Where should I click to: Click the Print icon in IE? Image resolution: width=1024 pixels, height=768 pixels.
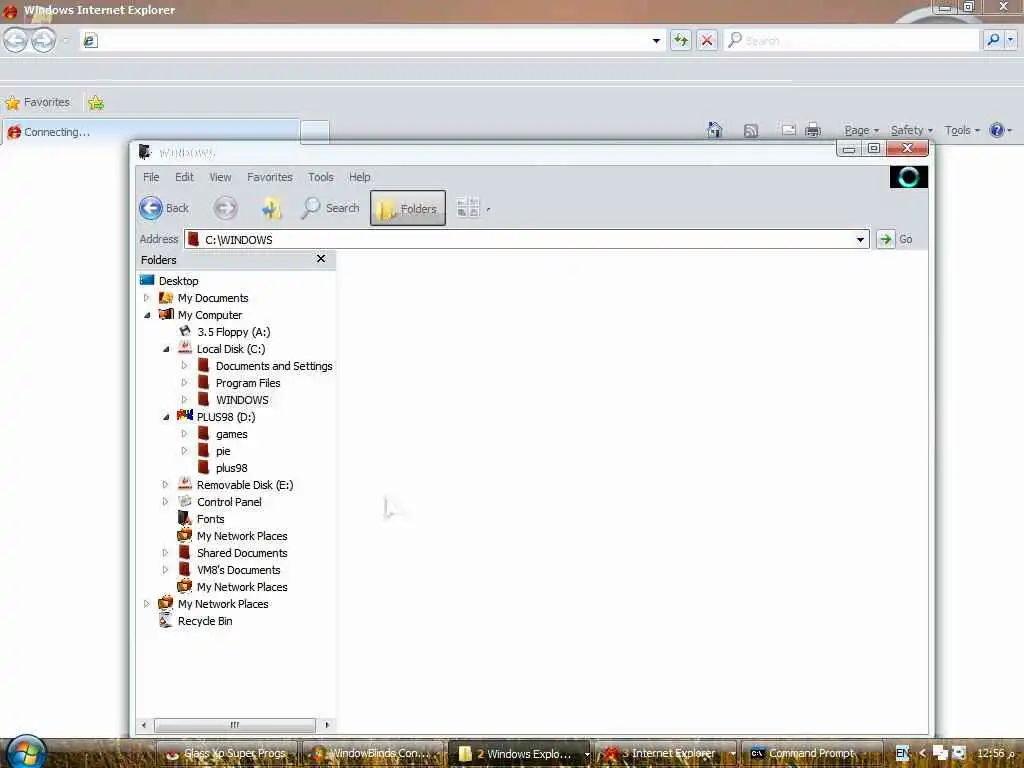[813, 130]
